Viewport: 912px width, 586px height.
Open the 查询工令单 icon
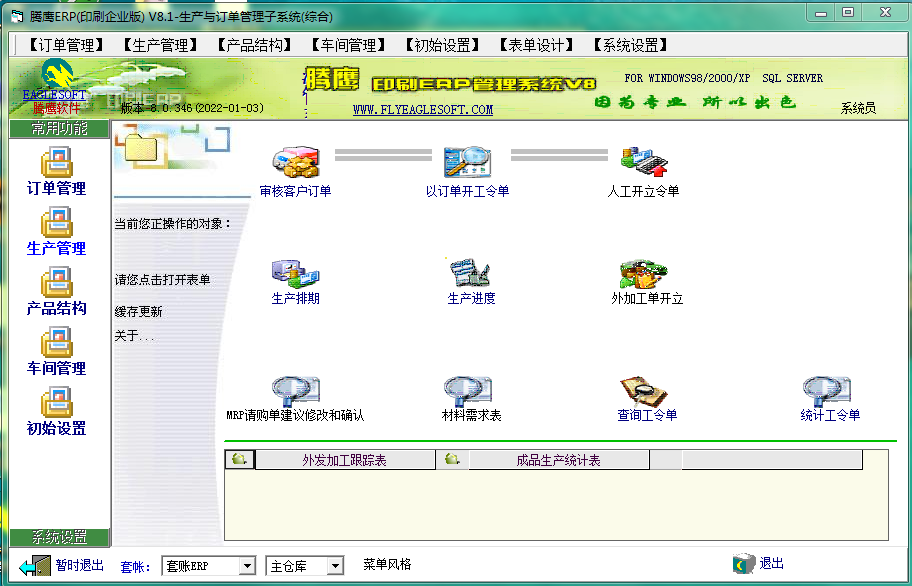[x=643, y=391]
